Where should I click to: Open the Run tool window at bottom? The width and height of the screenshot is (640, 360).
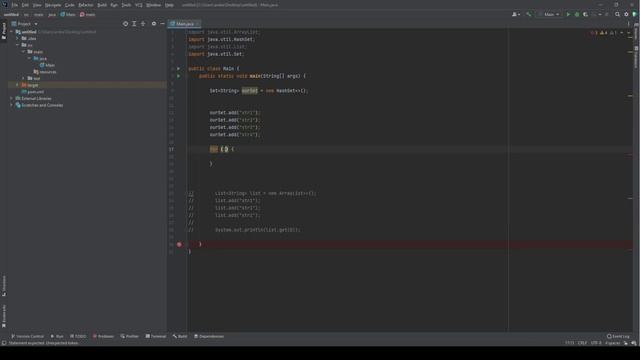[57, 336]
